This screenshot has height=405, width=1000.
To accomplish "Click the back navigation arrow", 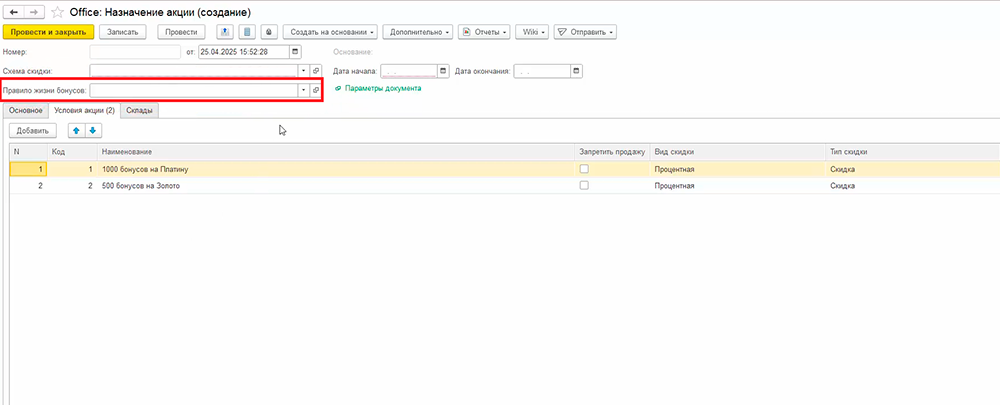I will [x=14, y=11].
